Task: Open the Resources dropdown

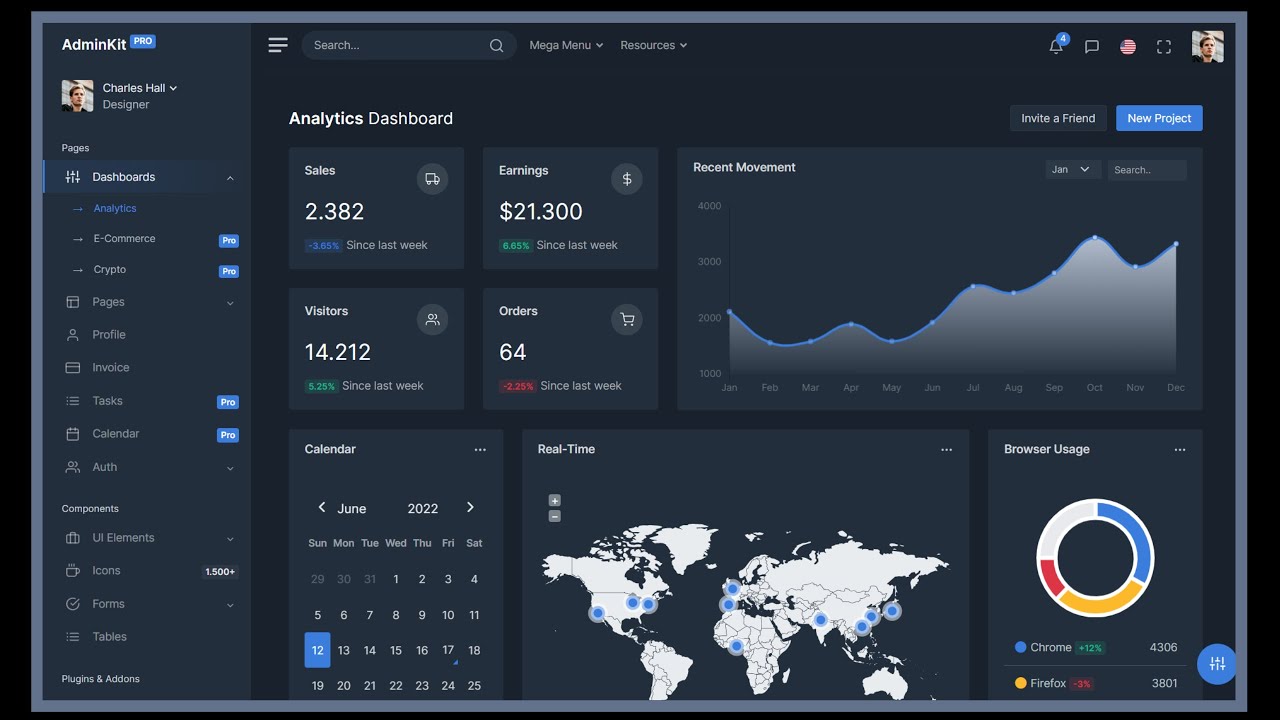Action: pos(653,45)
